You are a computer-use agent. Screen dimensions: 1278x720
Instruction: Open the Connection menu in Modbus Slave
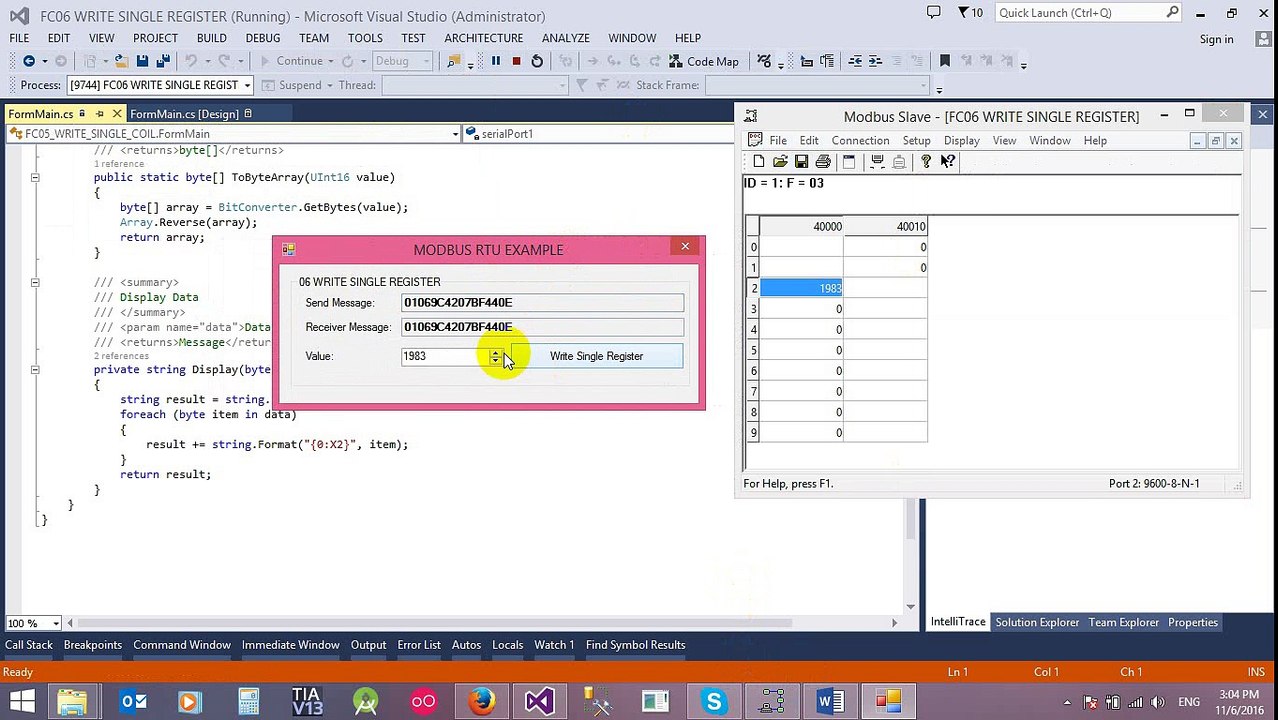(x=860, y=141)
